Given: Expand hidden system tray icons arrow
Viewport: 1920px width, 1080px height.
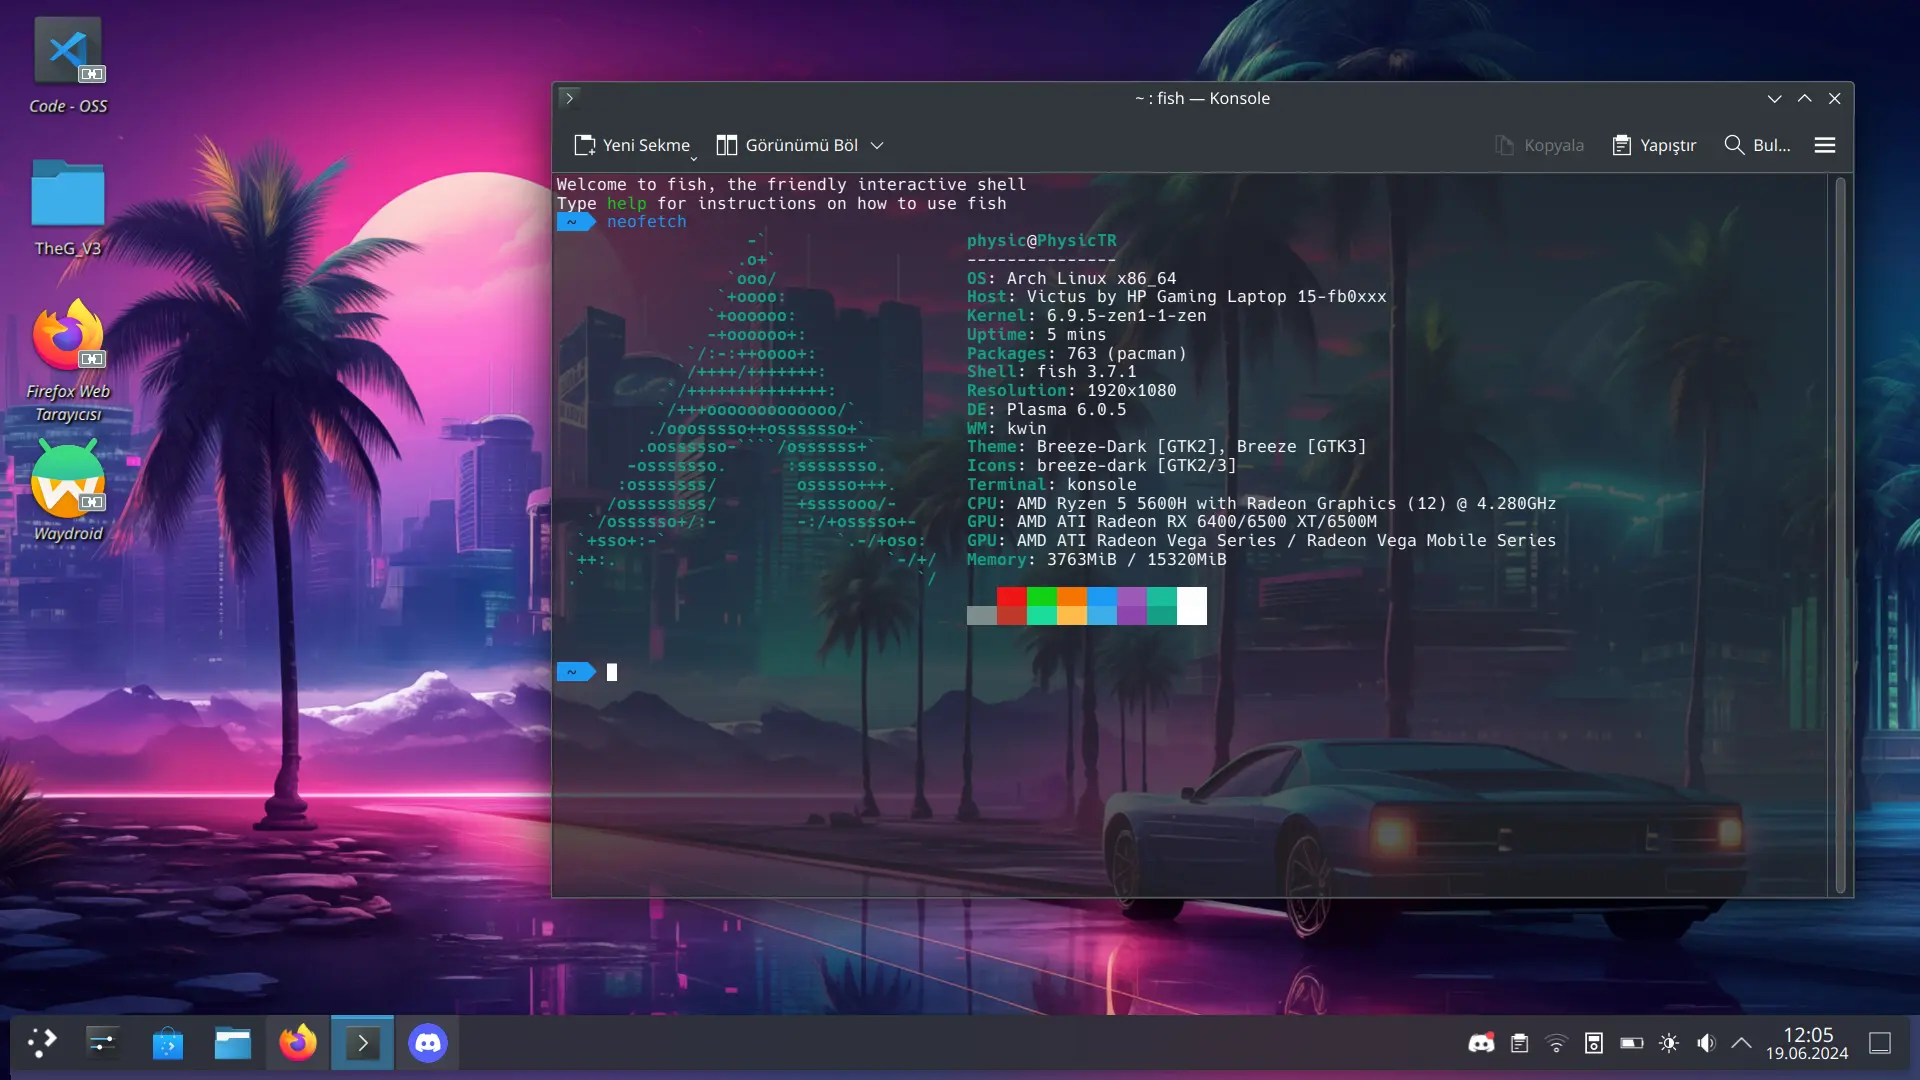Looking at the screenshot, I should click(x=1741, y=1043).
